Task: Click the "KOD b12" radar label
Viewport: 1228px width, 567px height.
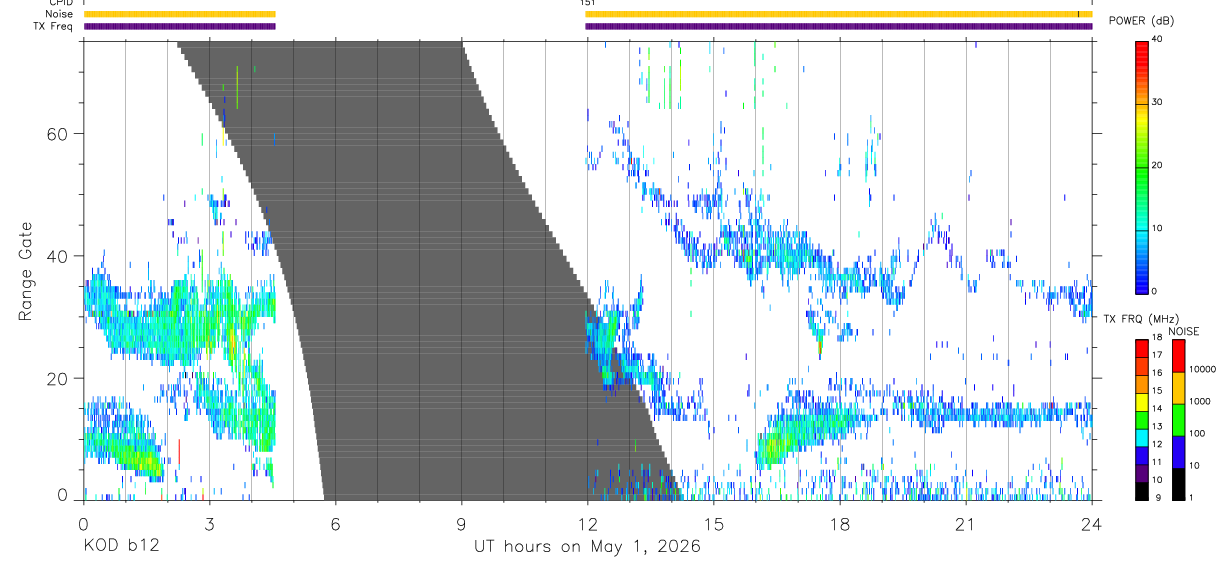Action: (122, 547)
